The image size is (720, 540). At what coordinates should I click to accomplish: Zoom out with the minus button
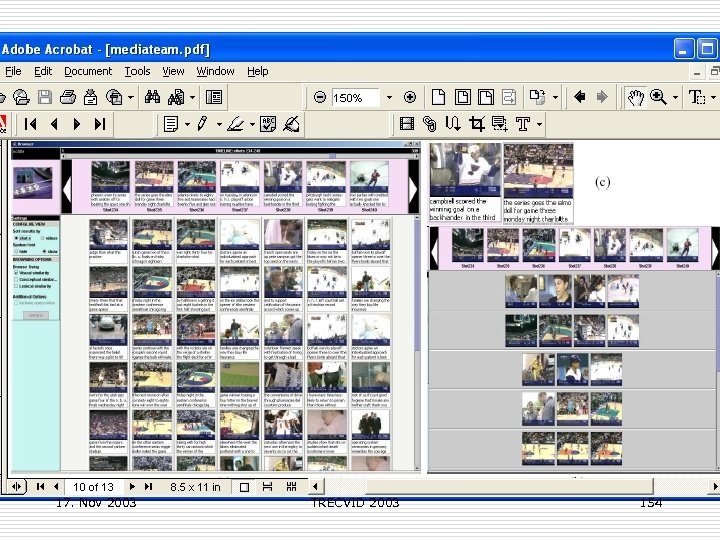(x=320, y=97)
